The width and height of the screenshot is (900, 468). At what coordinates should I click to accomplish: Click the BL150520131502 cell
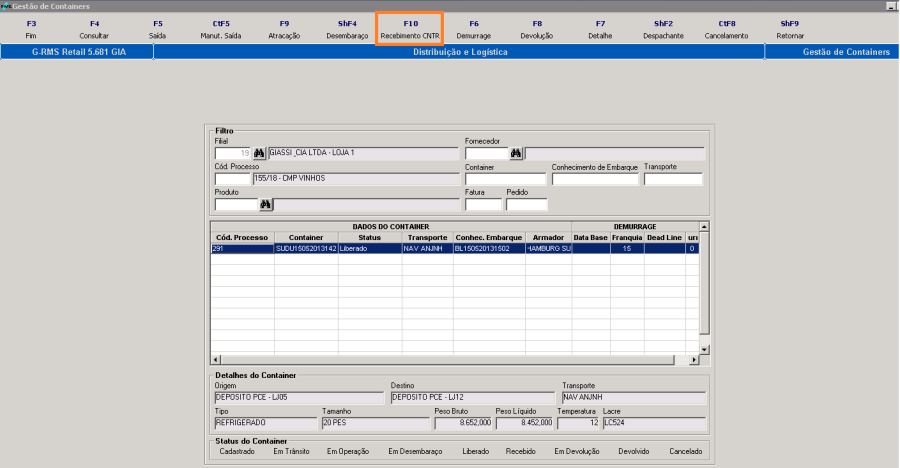(489, 249)
